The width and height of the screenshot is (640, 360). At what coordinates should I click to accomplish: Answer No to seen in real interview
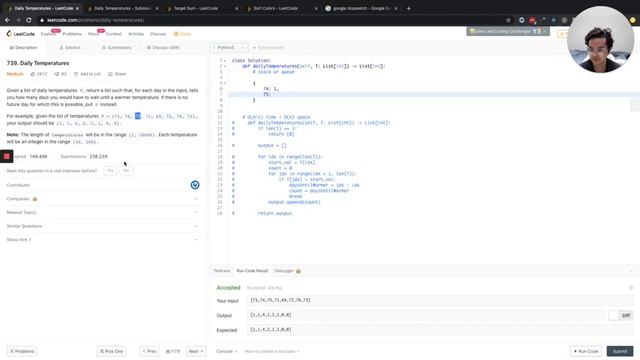point(126,171)
